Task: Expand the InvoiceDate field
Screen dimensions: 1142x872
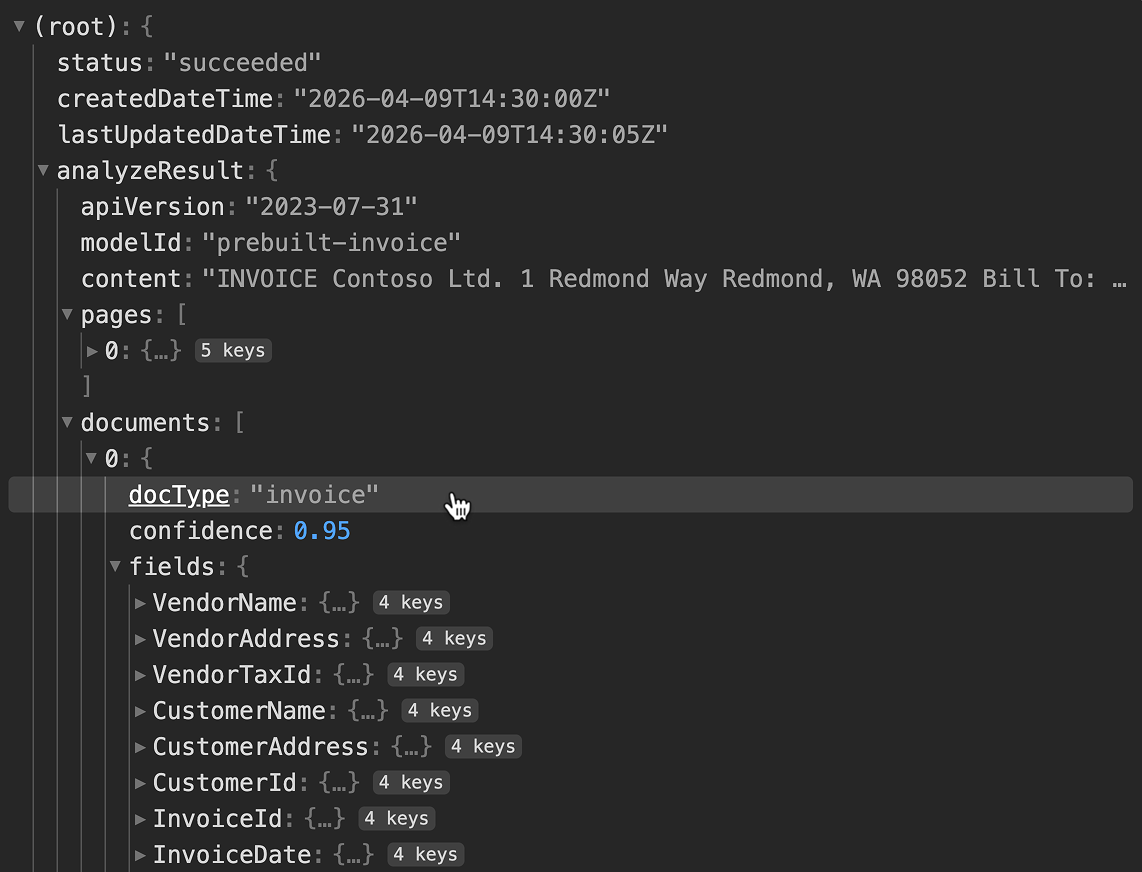Action: click(140, 855)
